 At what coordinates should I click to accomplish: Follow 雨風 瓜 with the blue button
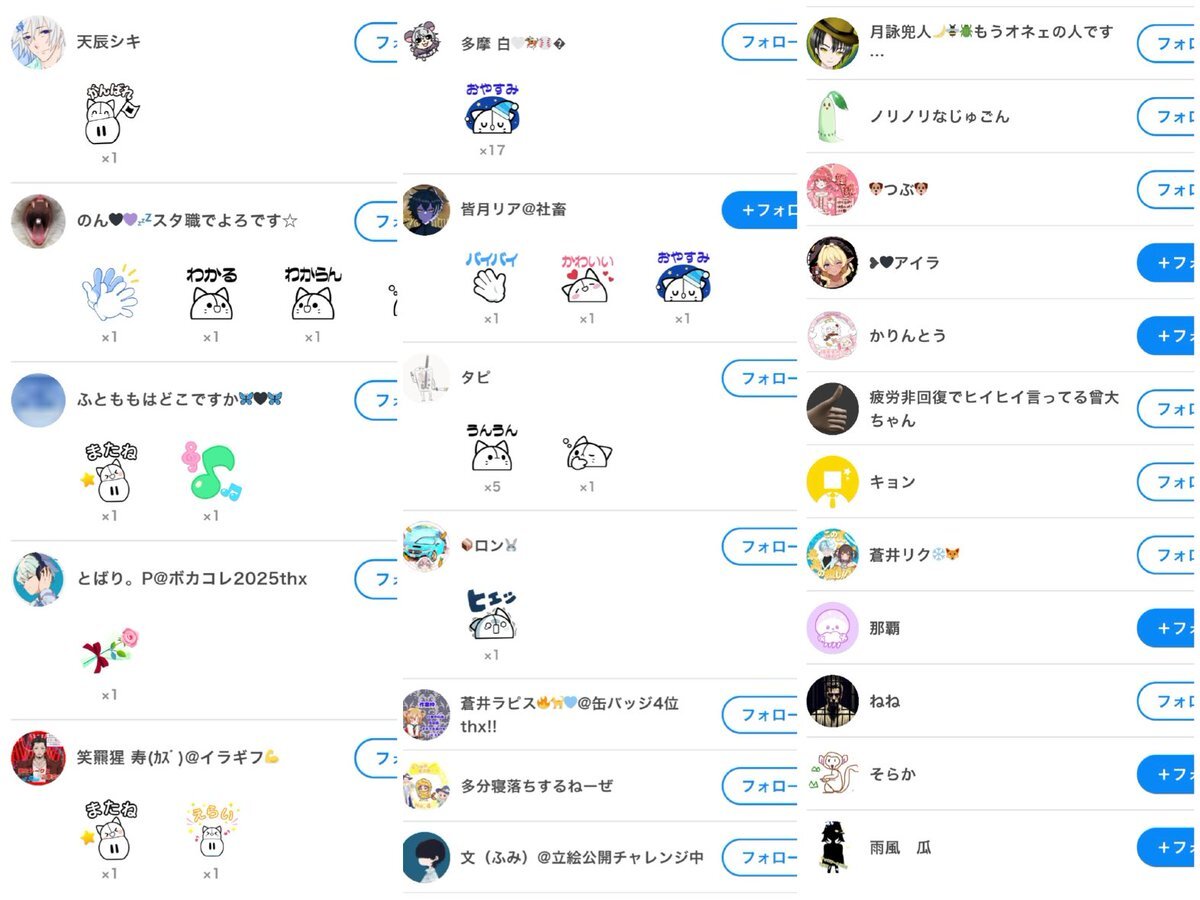click(x=1167, y=847)
